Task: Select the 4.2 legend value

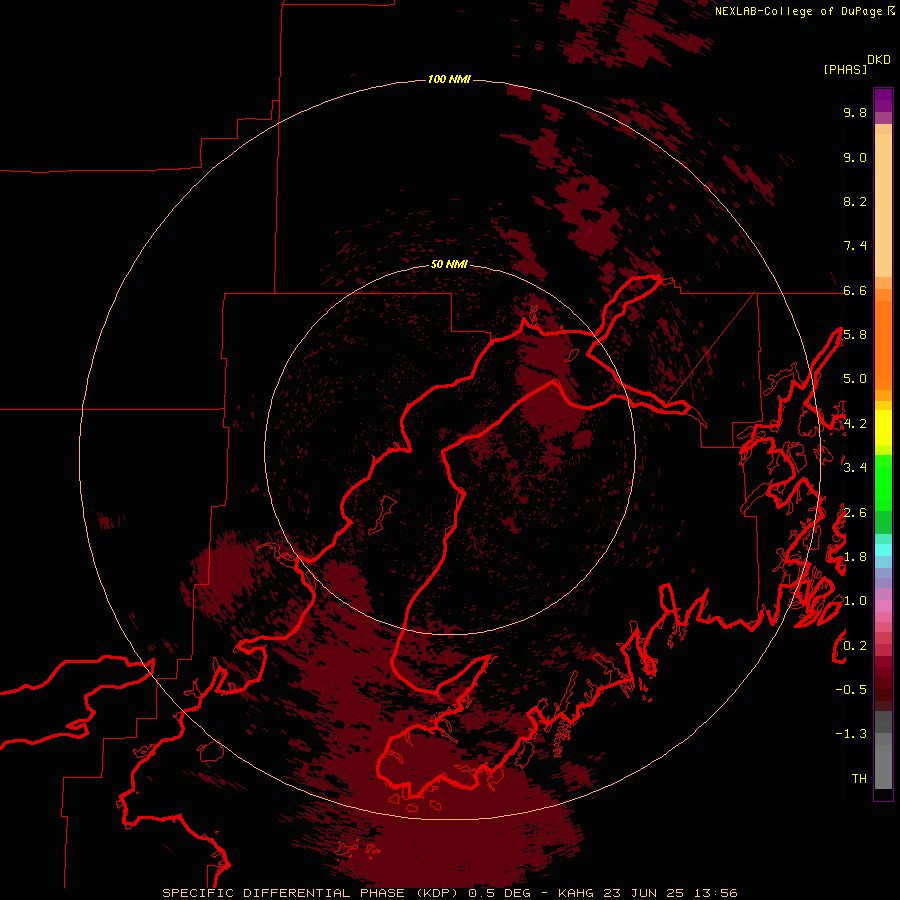Action: pyautogui.click(x=855, y=424)
